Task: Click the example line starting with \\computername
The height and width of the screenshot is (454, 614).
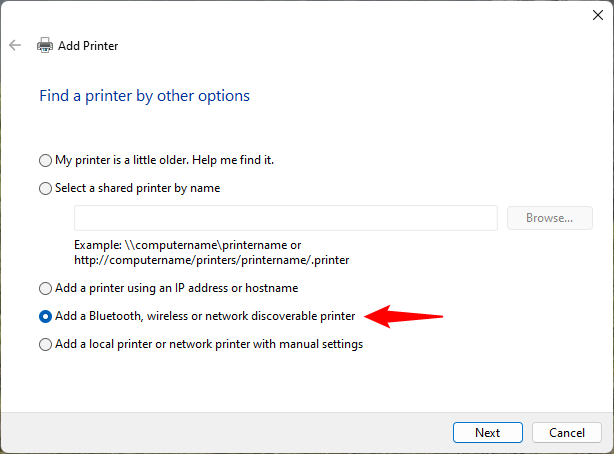Action: pos(188,245)
